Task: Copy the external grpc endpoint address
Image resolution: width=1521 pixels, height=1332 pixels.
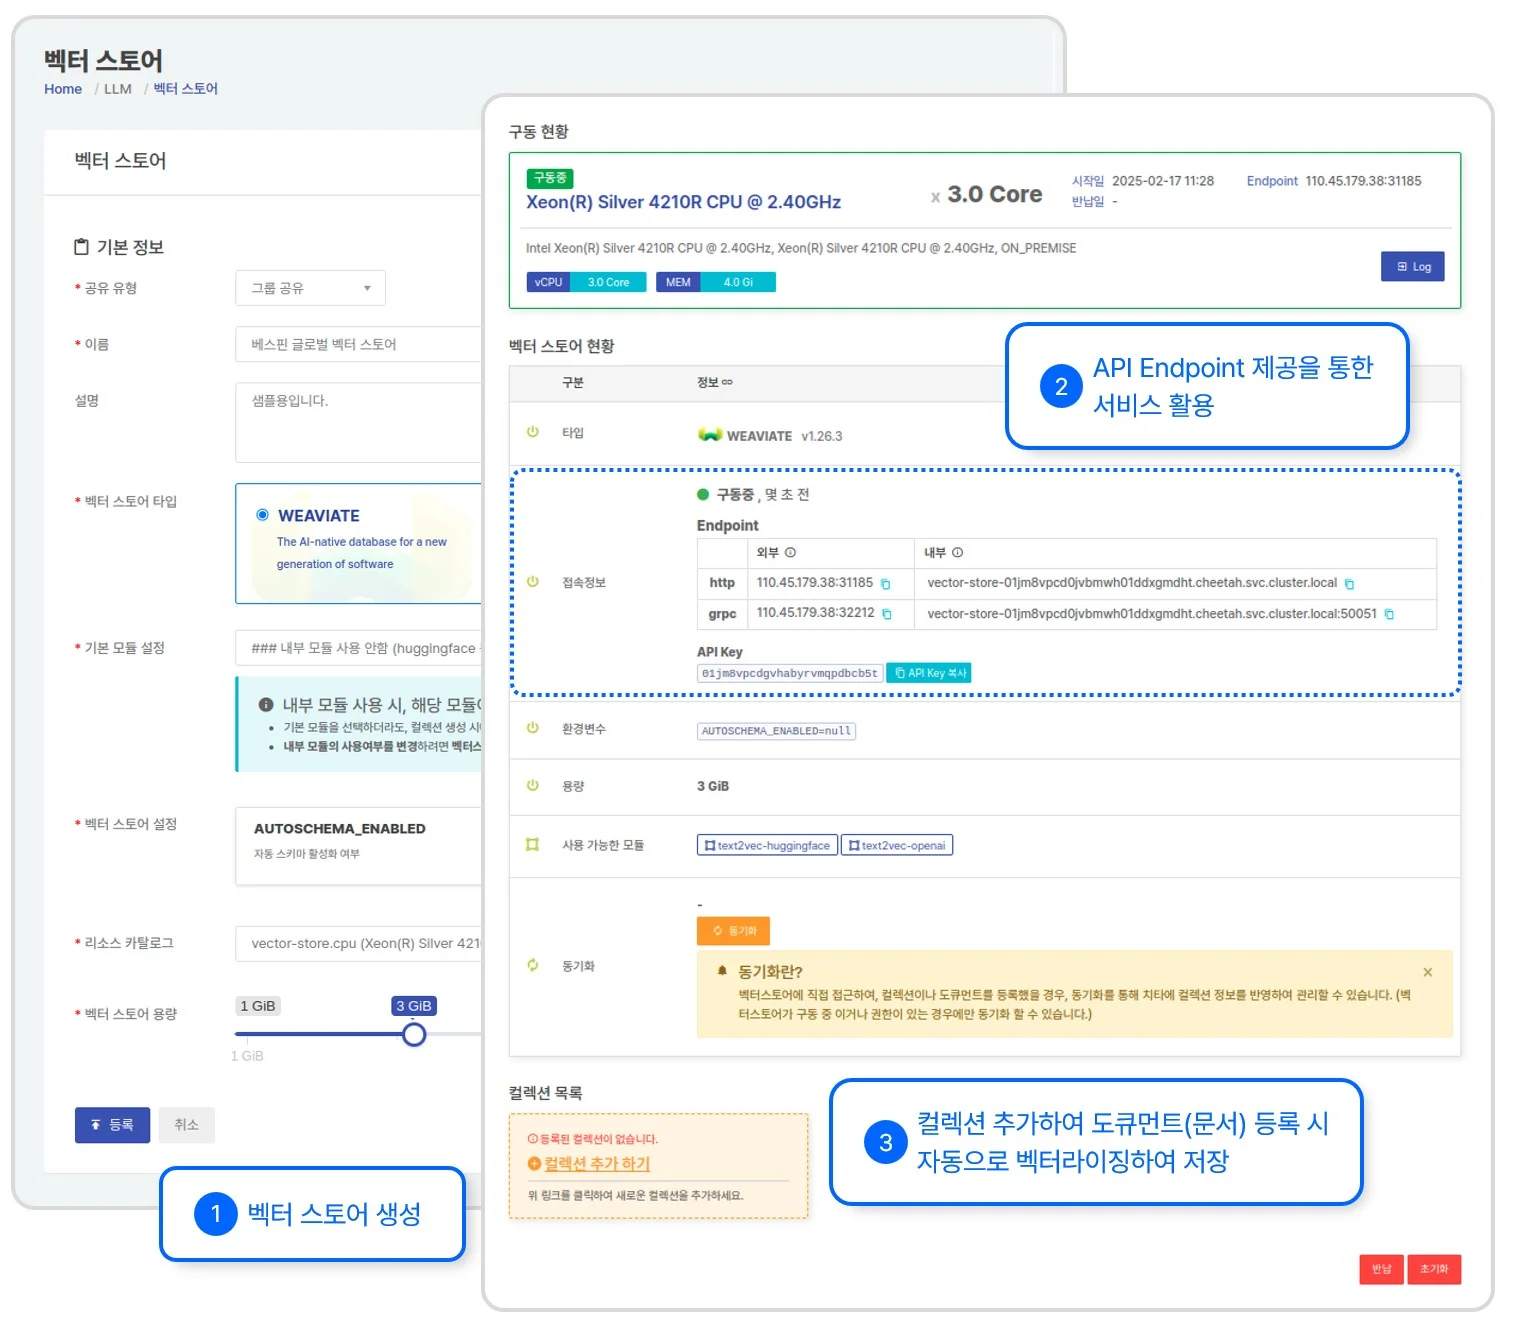Action: [886, 614]
